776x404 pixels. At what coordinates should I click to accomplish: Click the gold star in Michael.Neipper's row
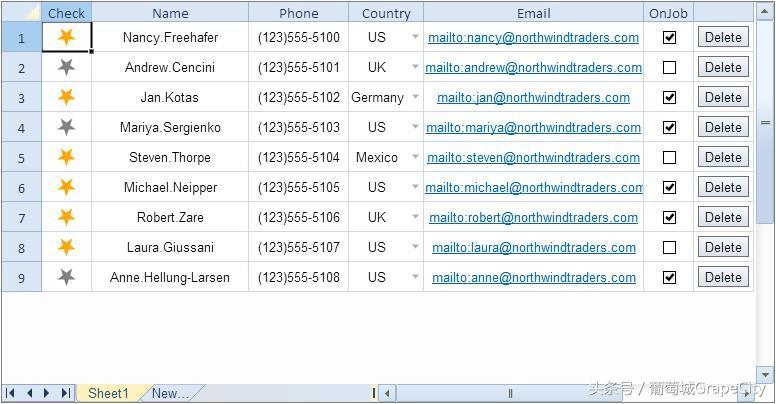tap(66, 187)
